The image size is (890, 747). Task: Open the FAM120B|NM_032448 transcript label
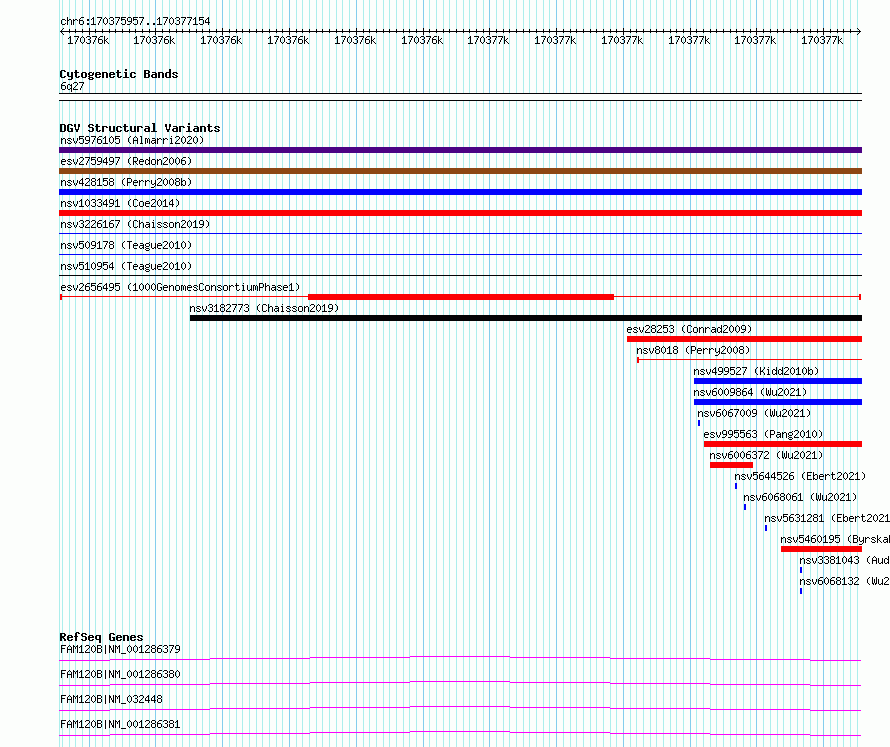[111, 699]
